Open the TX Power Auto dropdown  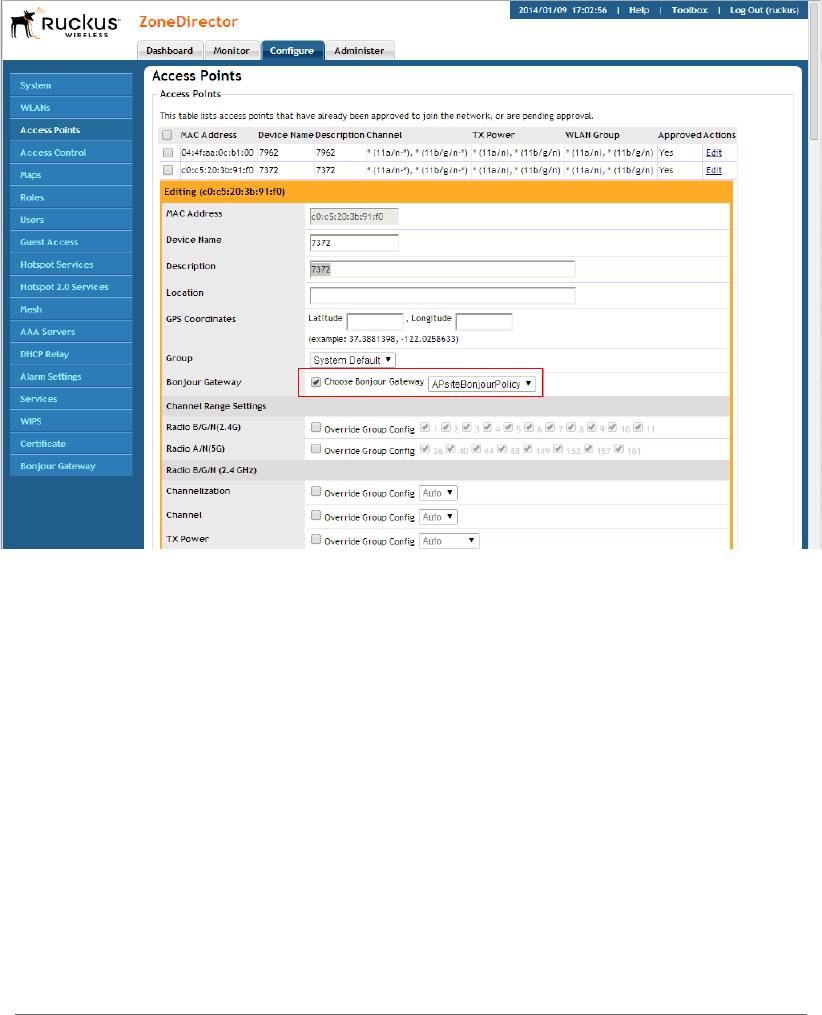click(449, 541)
